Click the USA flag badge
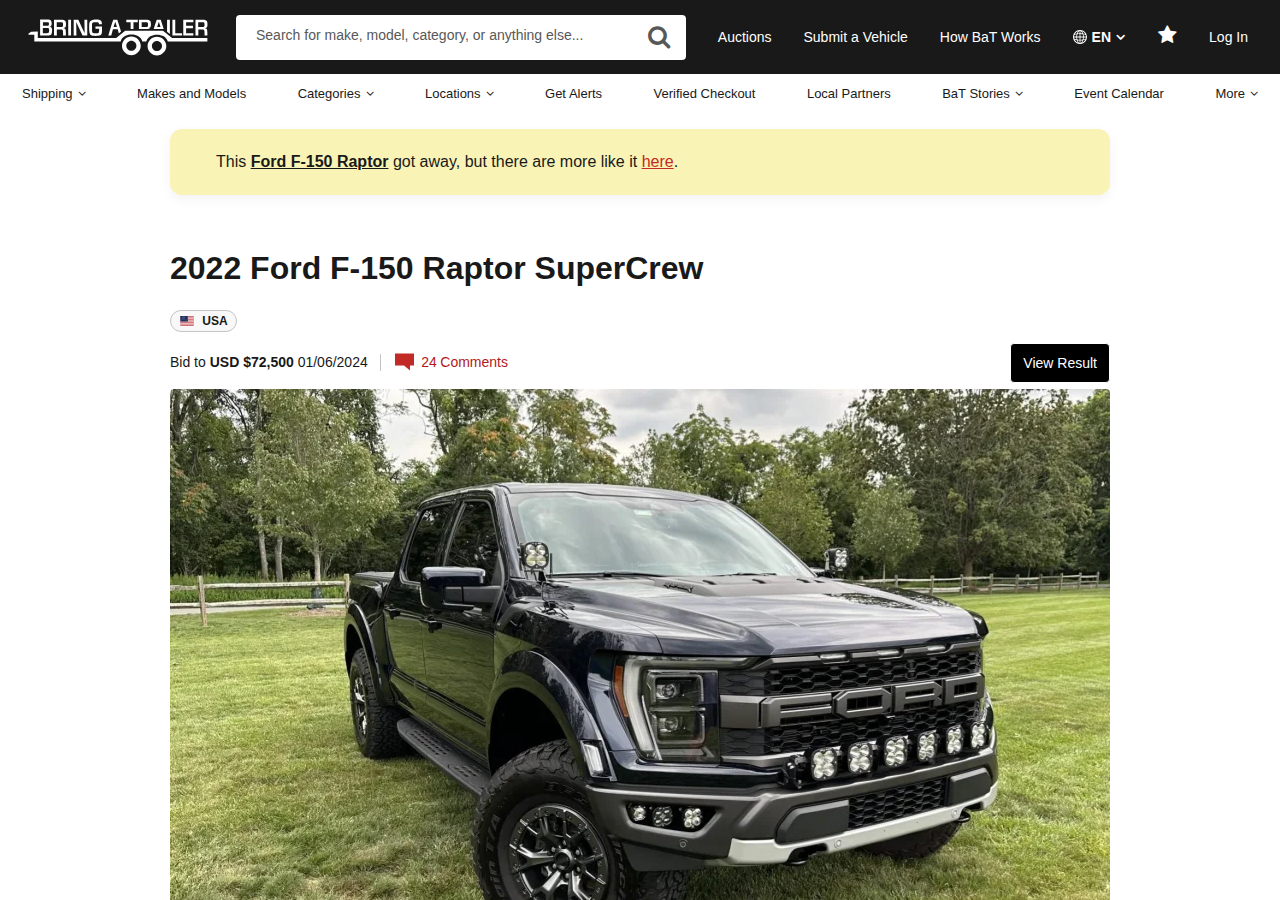This screenshot has width=1280, height=900. click(x=203, y=321)
